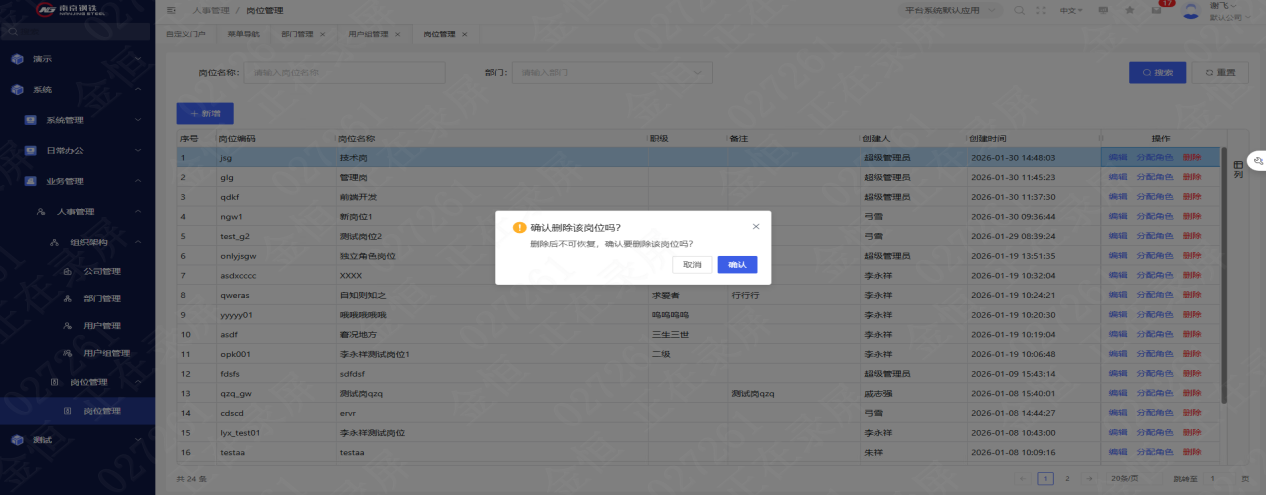The width and height of the screenshot is (1266, 495).
Task: Click the star favorites icon
Action: (x=1130, y=10)
